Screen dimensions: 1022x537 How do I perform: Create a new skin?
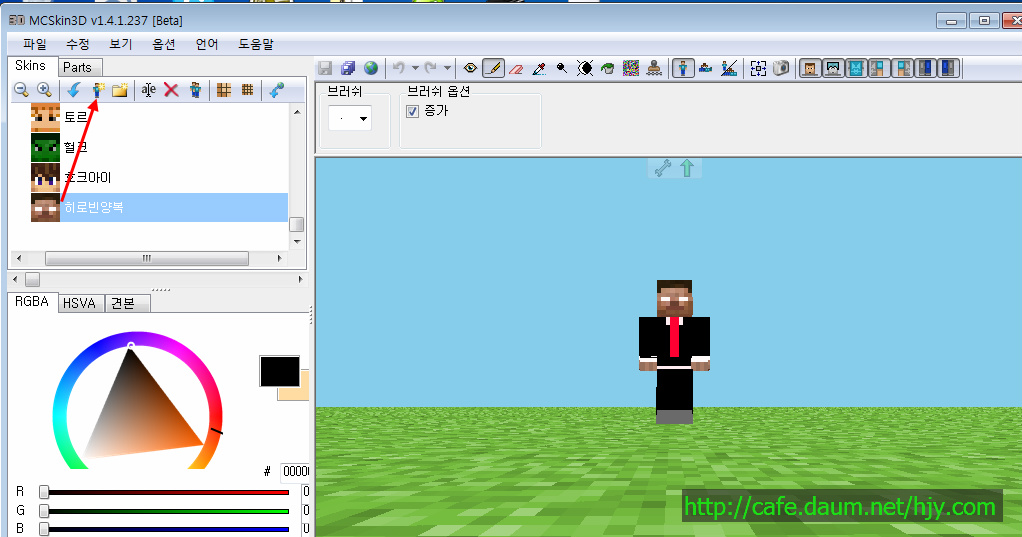[98, 90]
